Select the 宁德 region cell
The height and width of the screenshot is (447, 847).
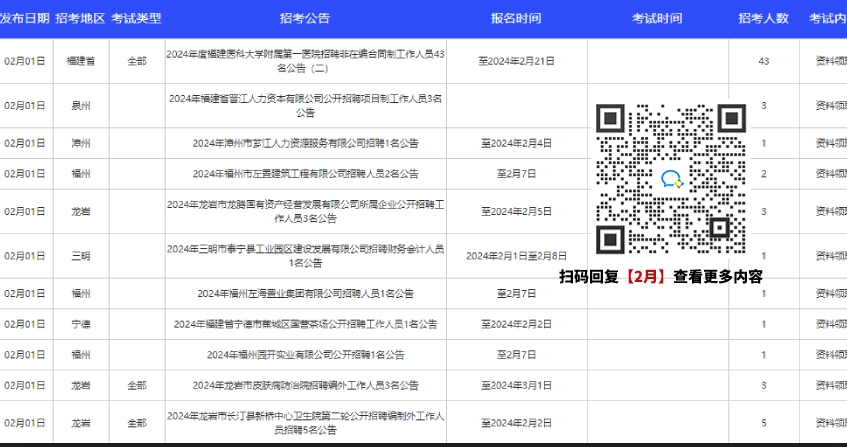tap(81, 324)
